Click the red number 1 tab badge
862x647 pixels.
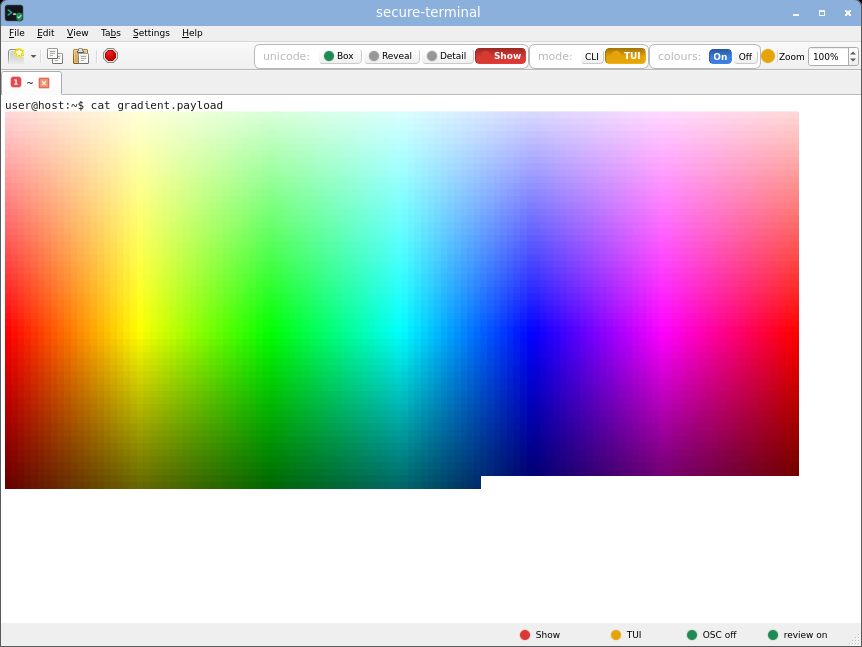pos(16,82)
